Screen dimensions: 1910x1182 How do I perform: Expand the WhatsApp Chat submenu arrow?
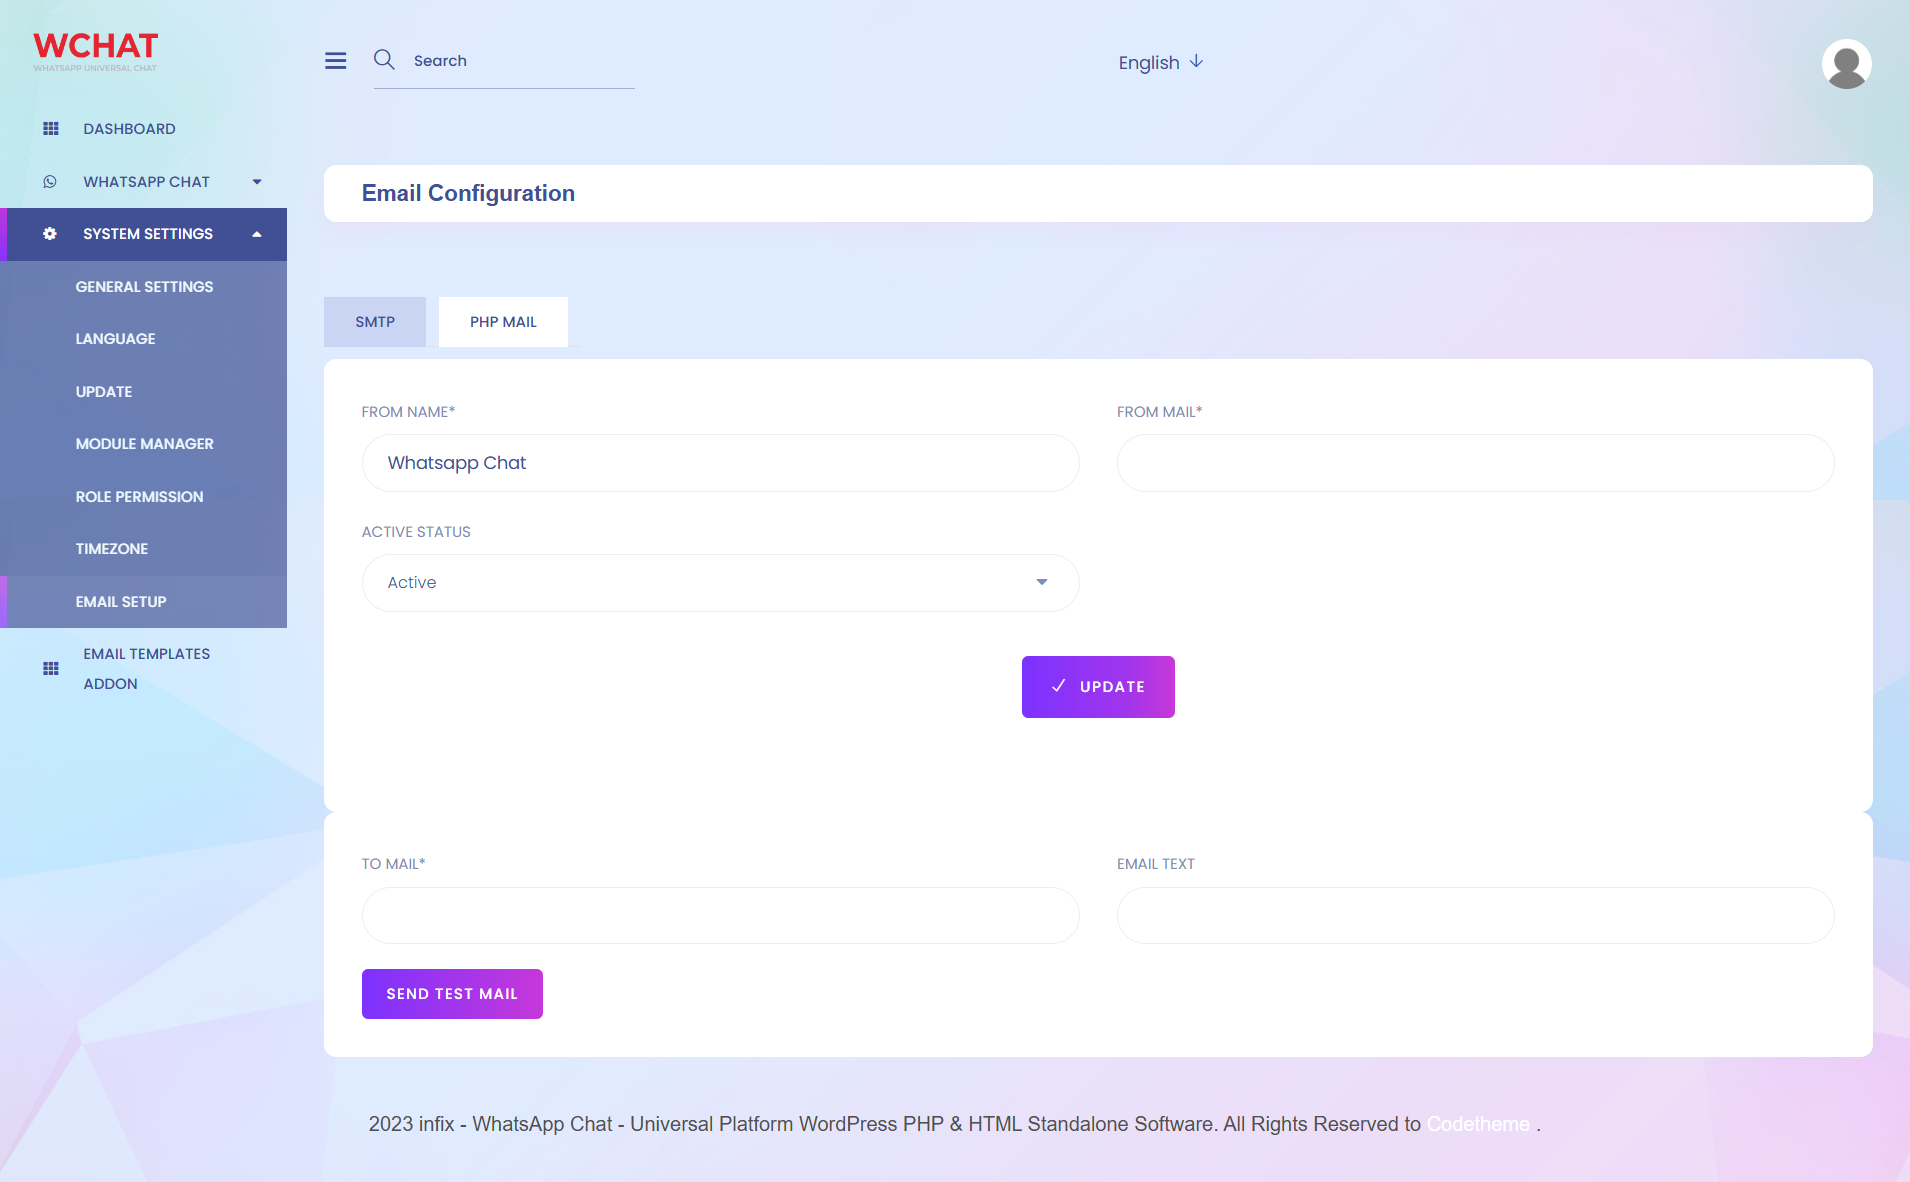click(x=257, y=182)
